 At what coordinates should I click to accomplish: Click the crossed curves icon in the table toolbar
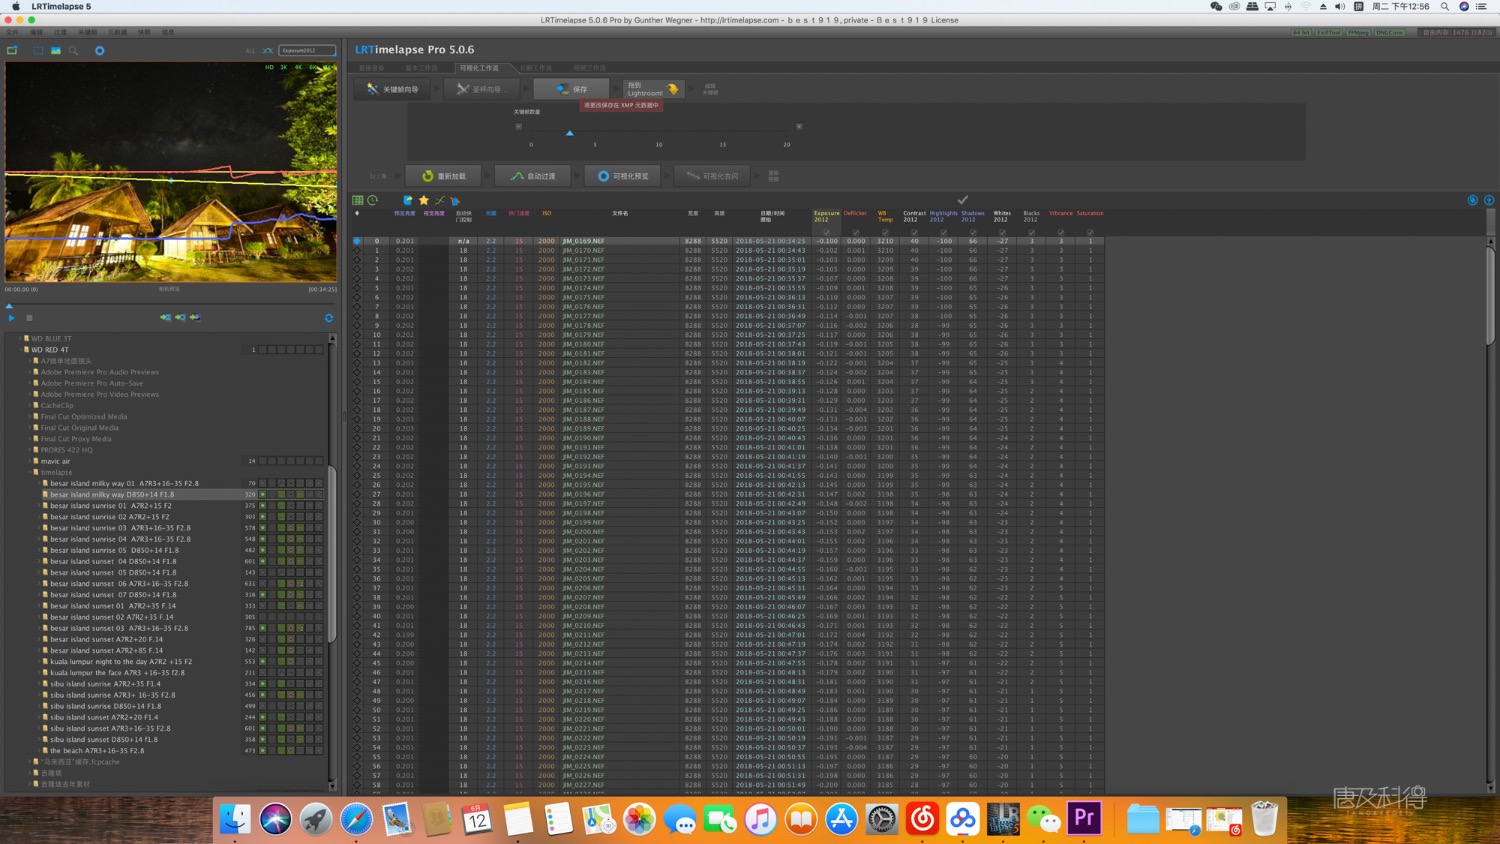(440, 200)
